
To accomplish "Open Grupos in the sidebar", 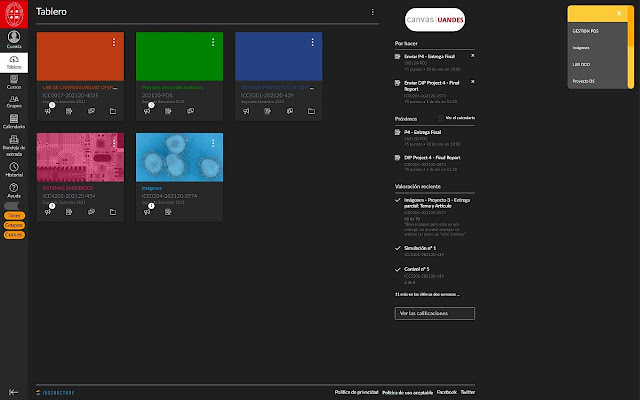I will click(14, 102).
